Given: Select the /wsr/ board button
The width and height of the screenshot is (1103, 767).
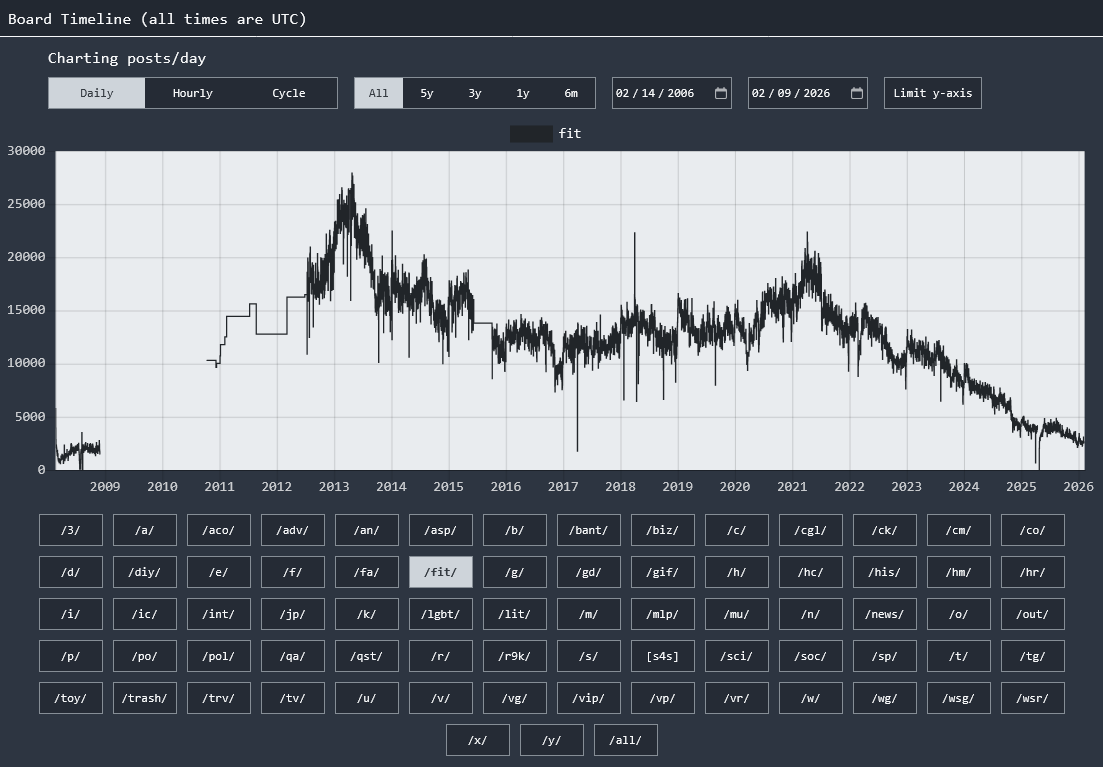Looking at the screenshot, I should [1033, 699].
